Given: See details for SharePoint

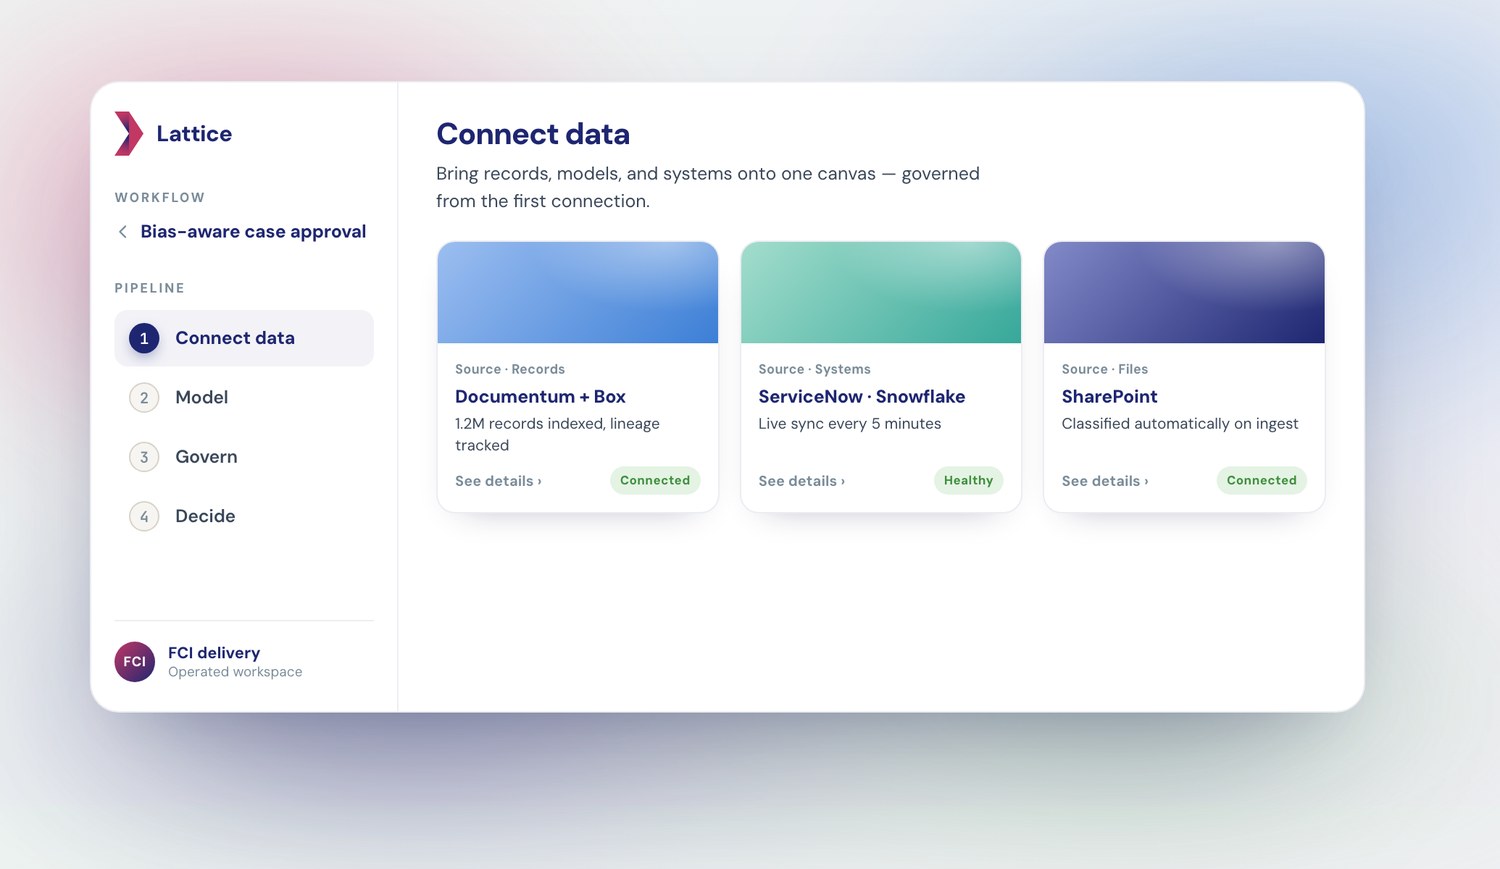Looking at the screenshot, I should (1105, 481).
